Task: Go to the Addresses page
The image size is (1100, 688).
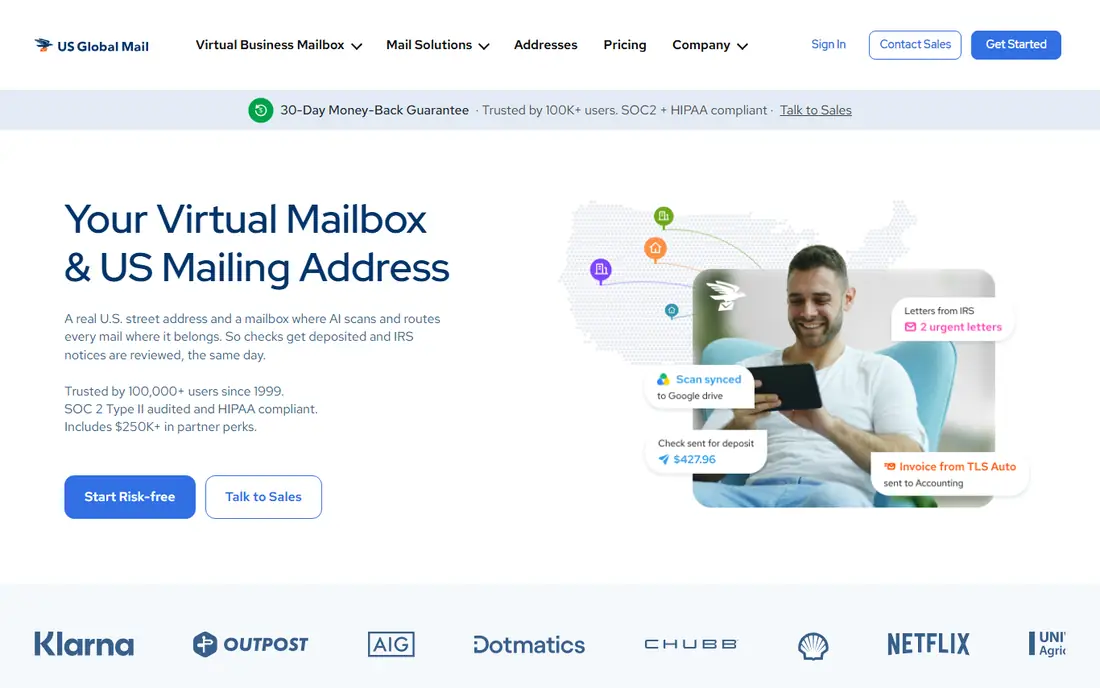Action: (545, 45)
